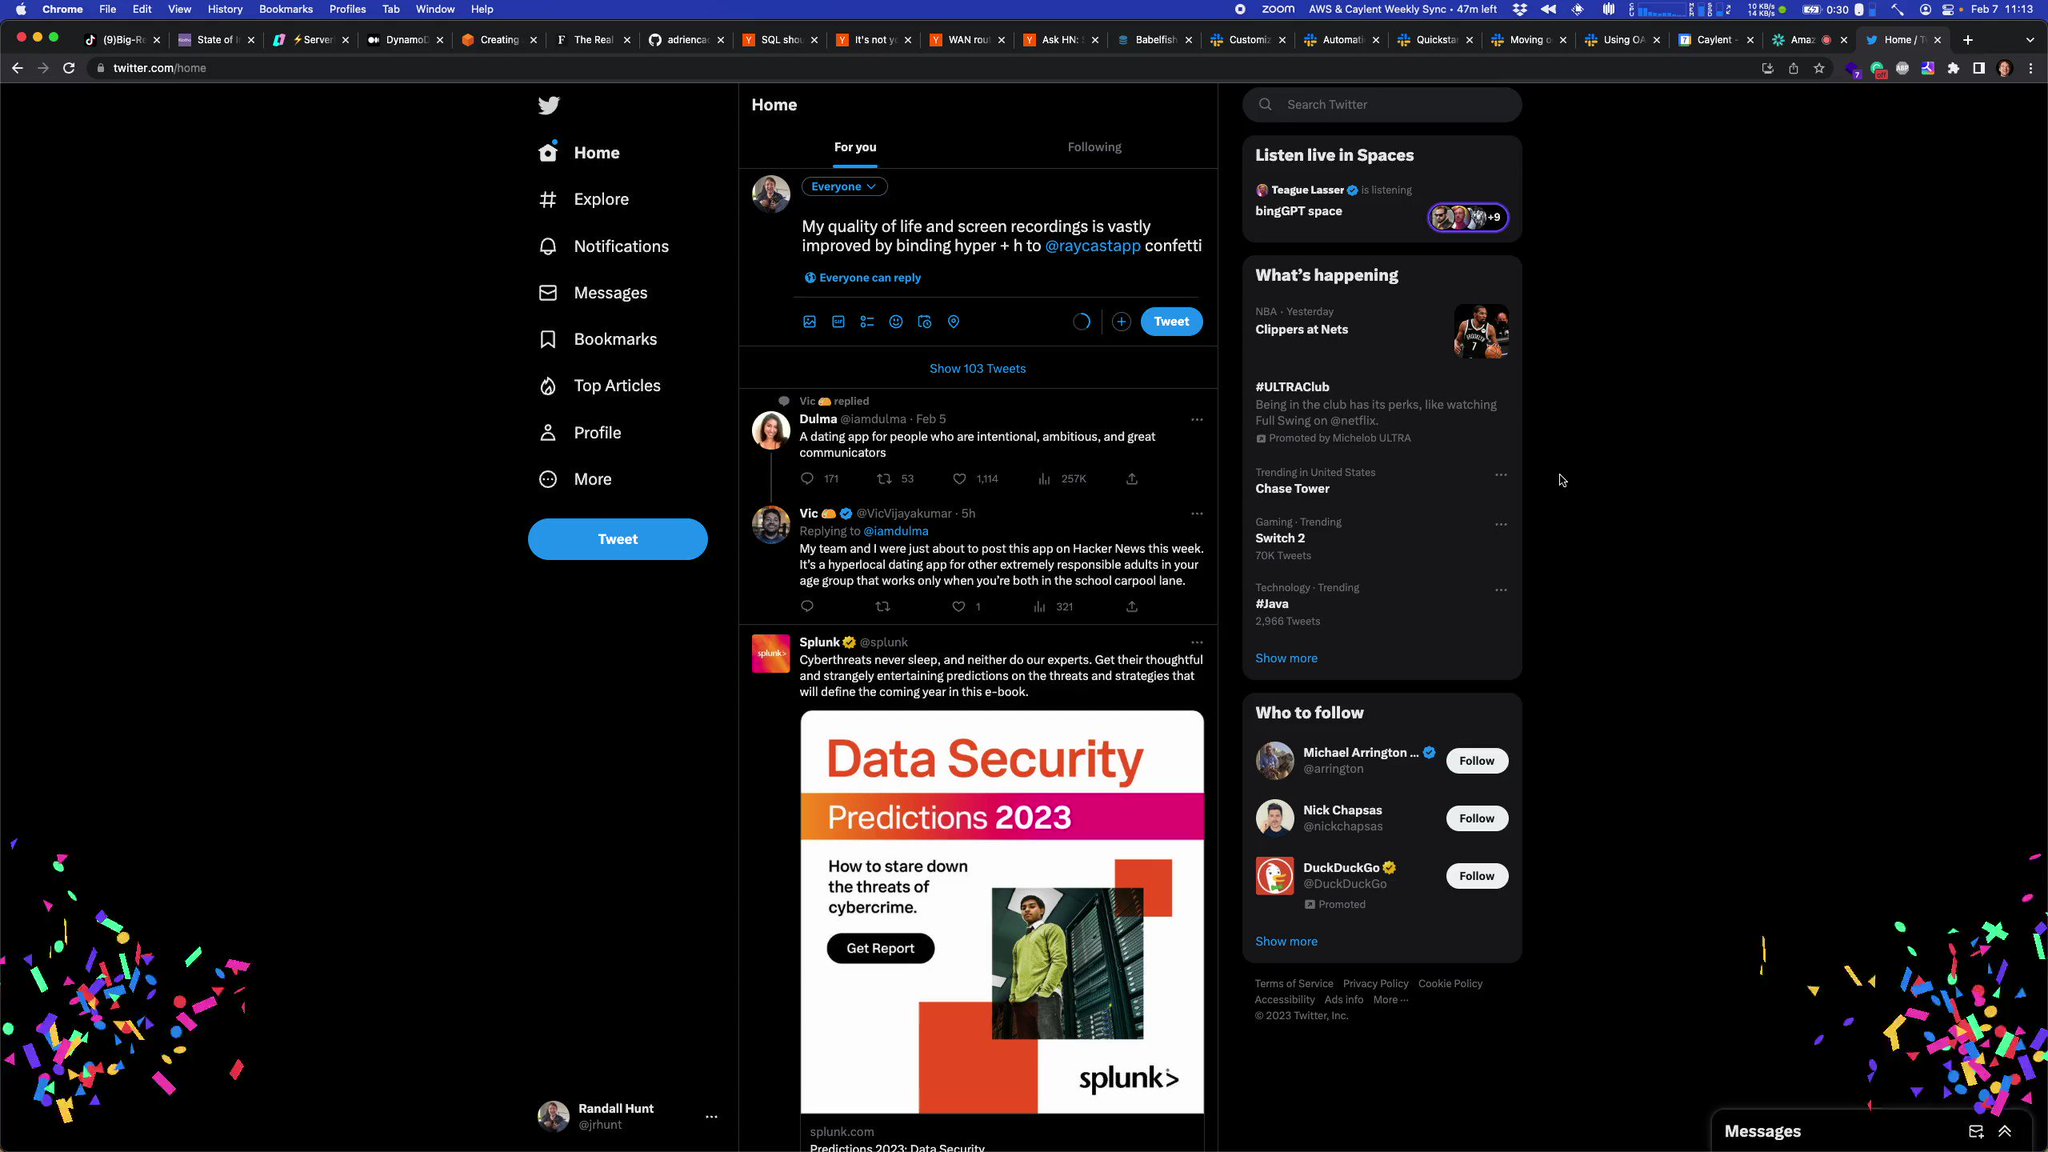Schedule tweet icon in composer
The height and width of the screenshot is (1152, 2048).
coord(925,322)
